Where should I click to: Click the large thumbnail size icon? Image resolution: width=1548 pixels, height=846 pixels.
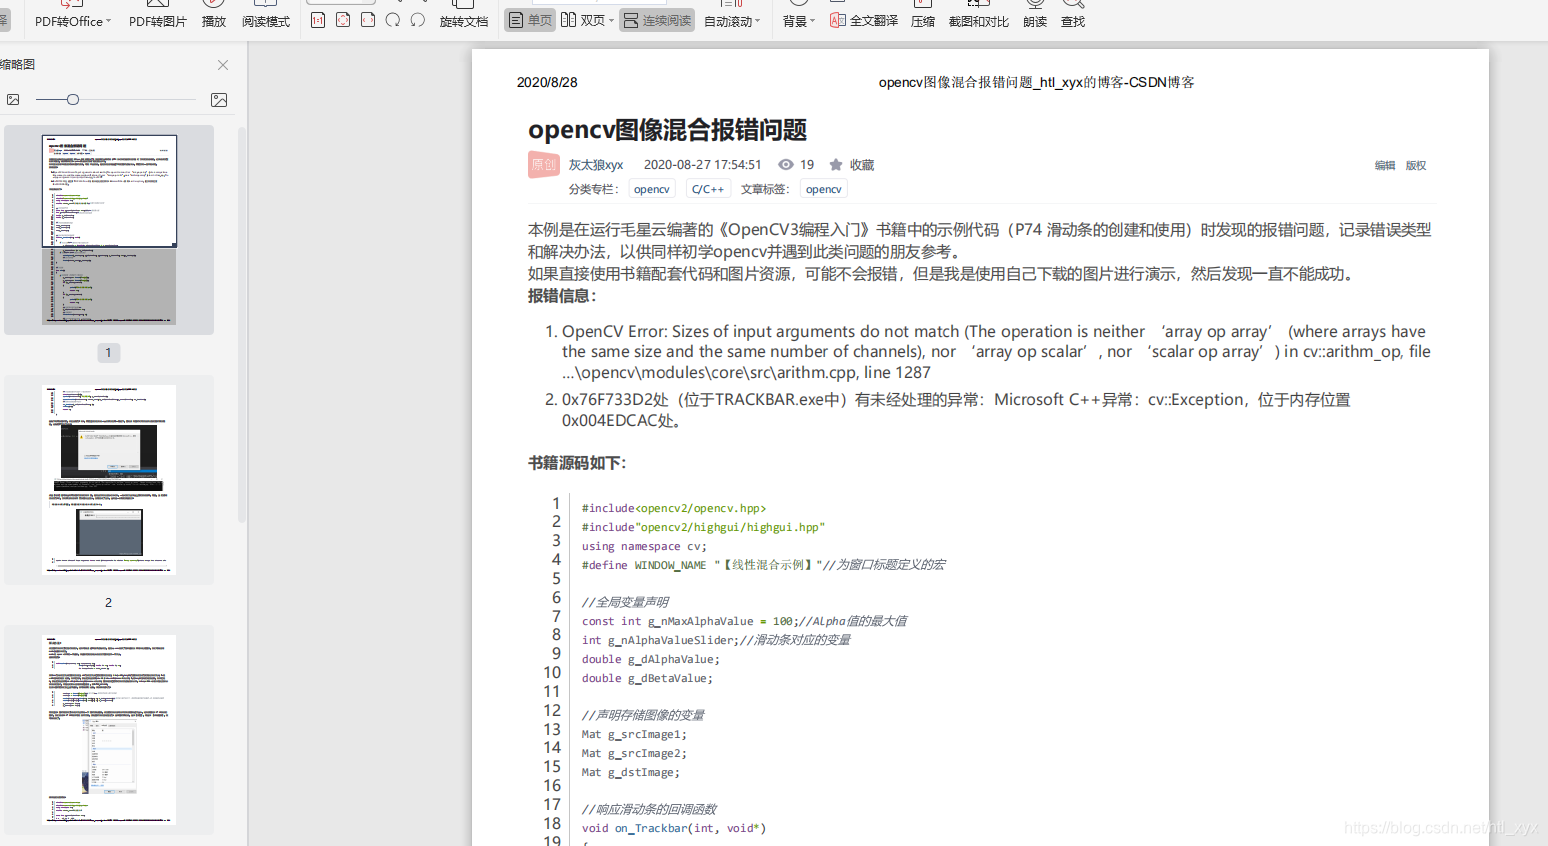tap(219, 100)
